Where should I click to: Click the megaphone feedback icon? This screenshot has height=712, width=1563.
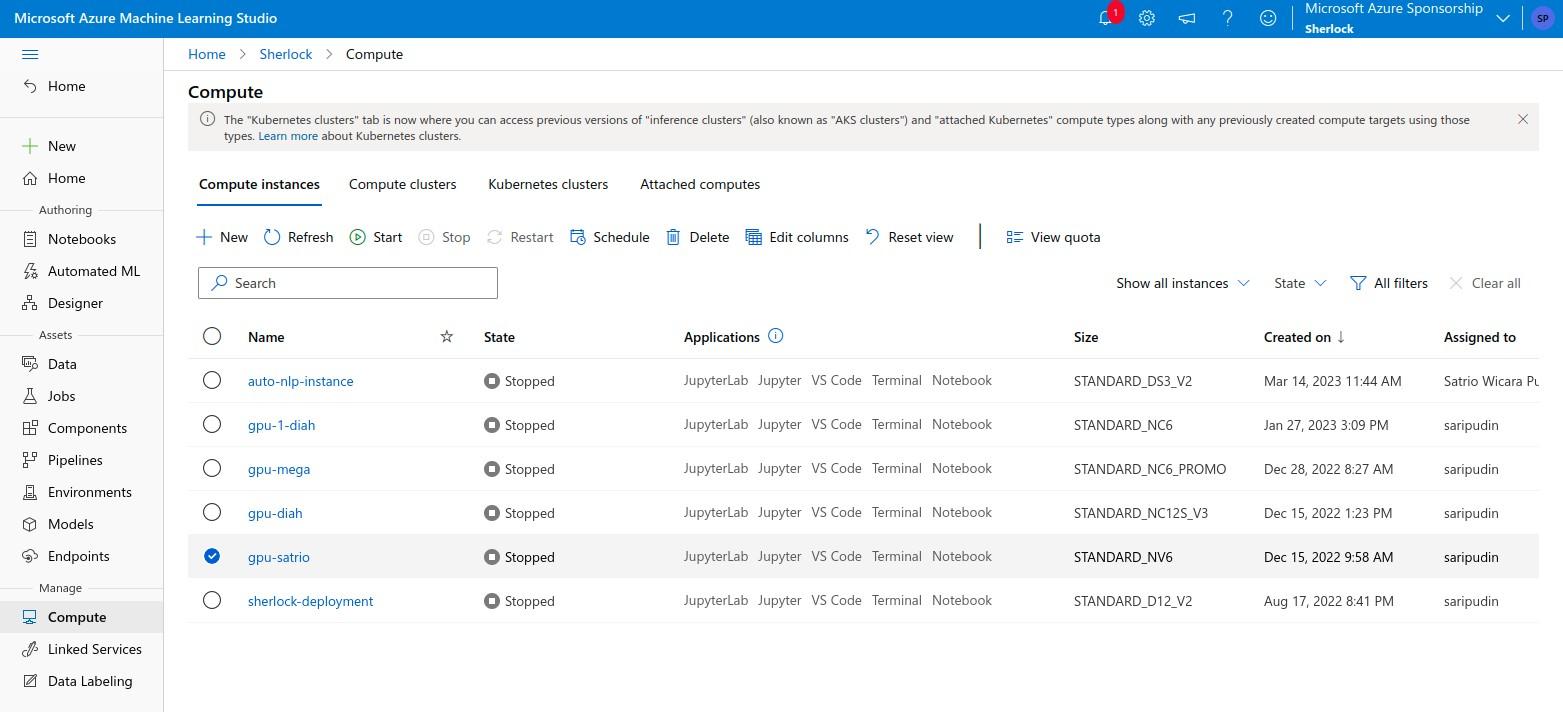point(1187,18)
